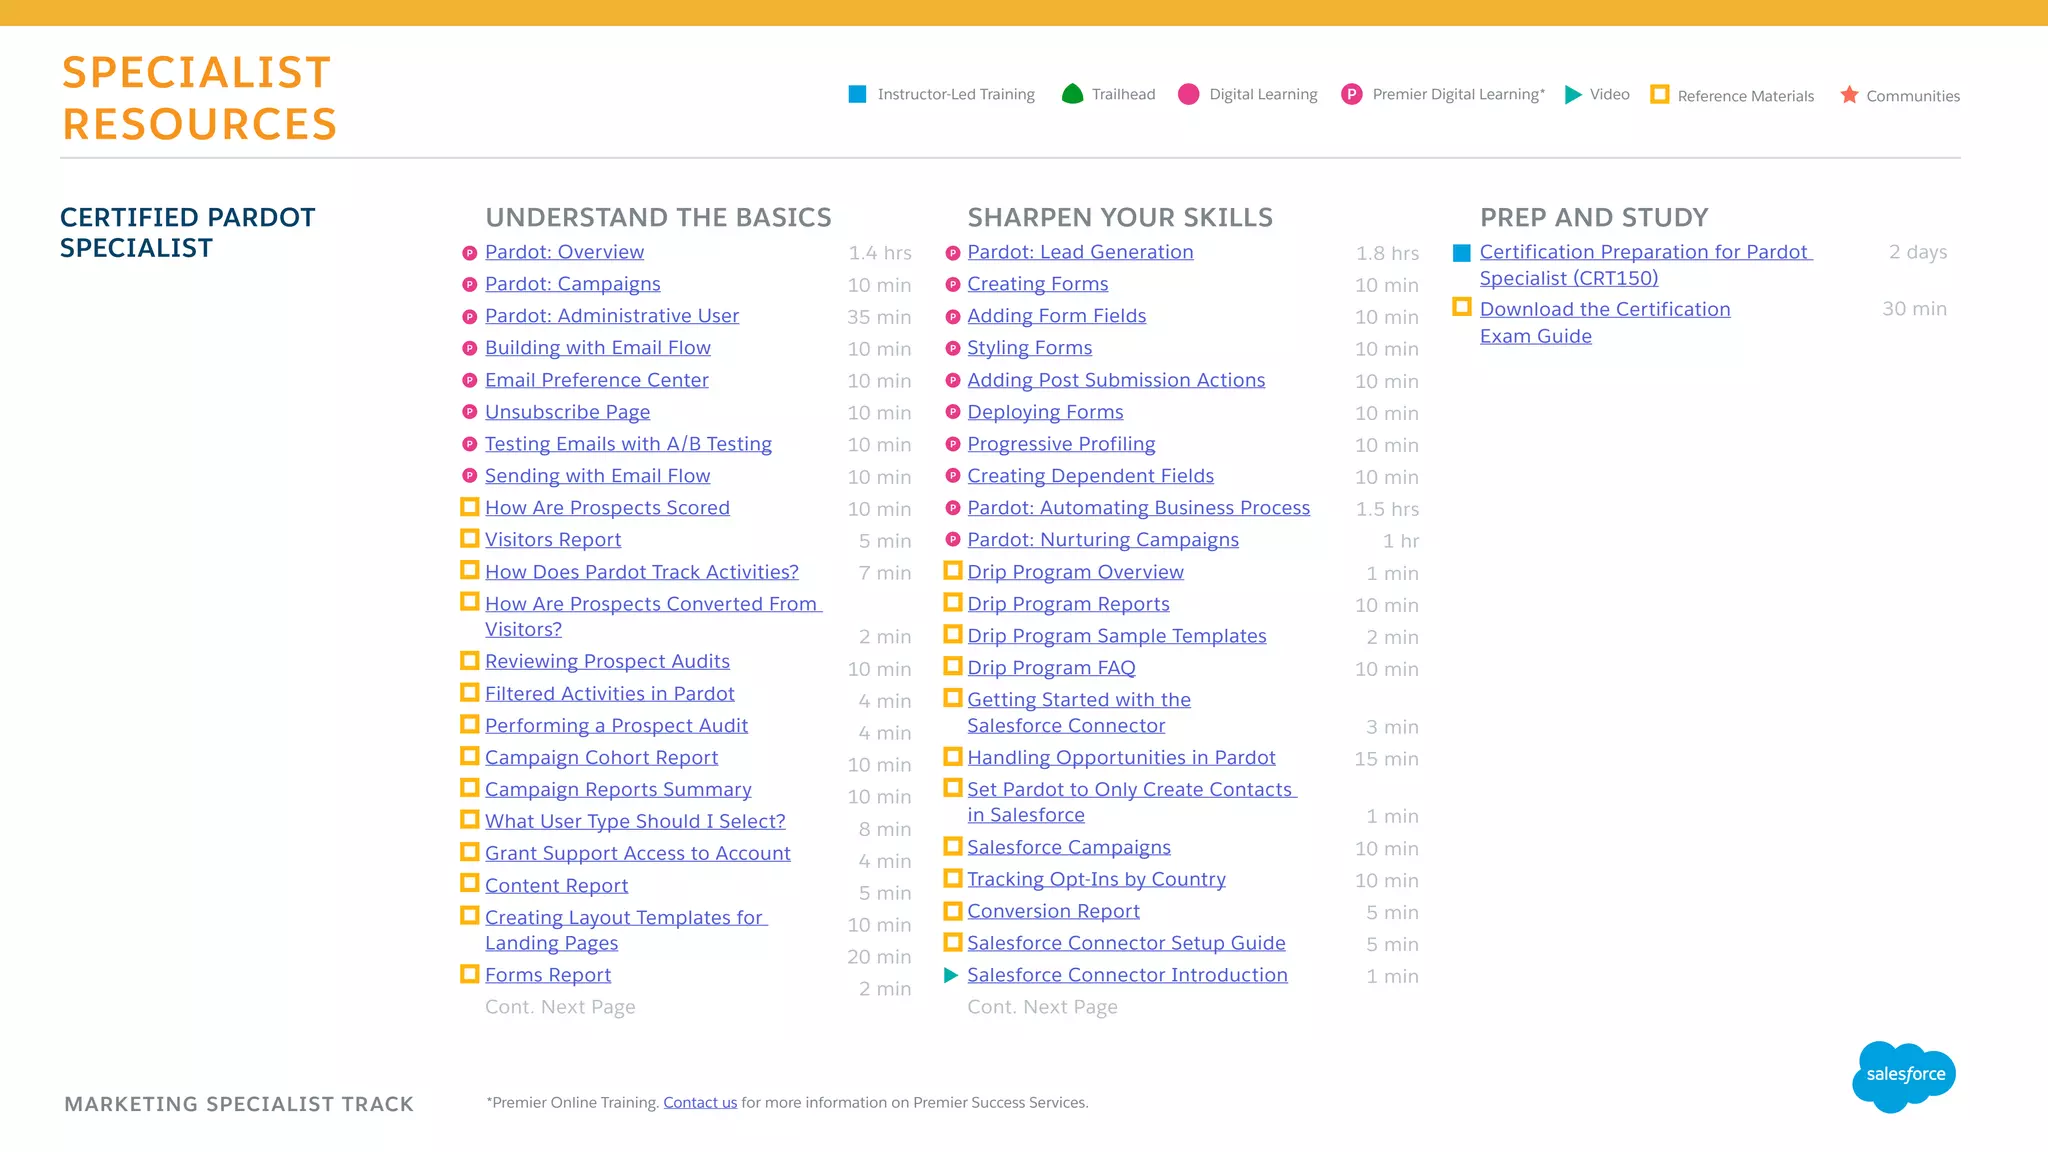Viewport: 2048px width, 1152px height.
Task: Open Adding Post Submission Actions link
Action: pyautogui.click(x=1116, y=380)
